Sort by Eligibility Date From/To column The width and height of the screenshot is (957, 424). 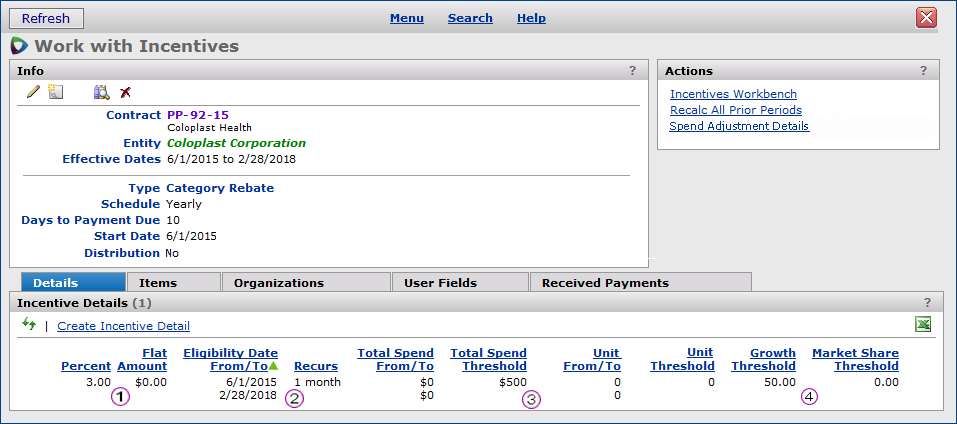coord(230,359)
